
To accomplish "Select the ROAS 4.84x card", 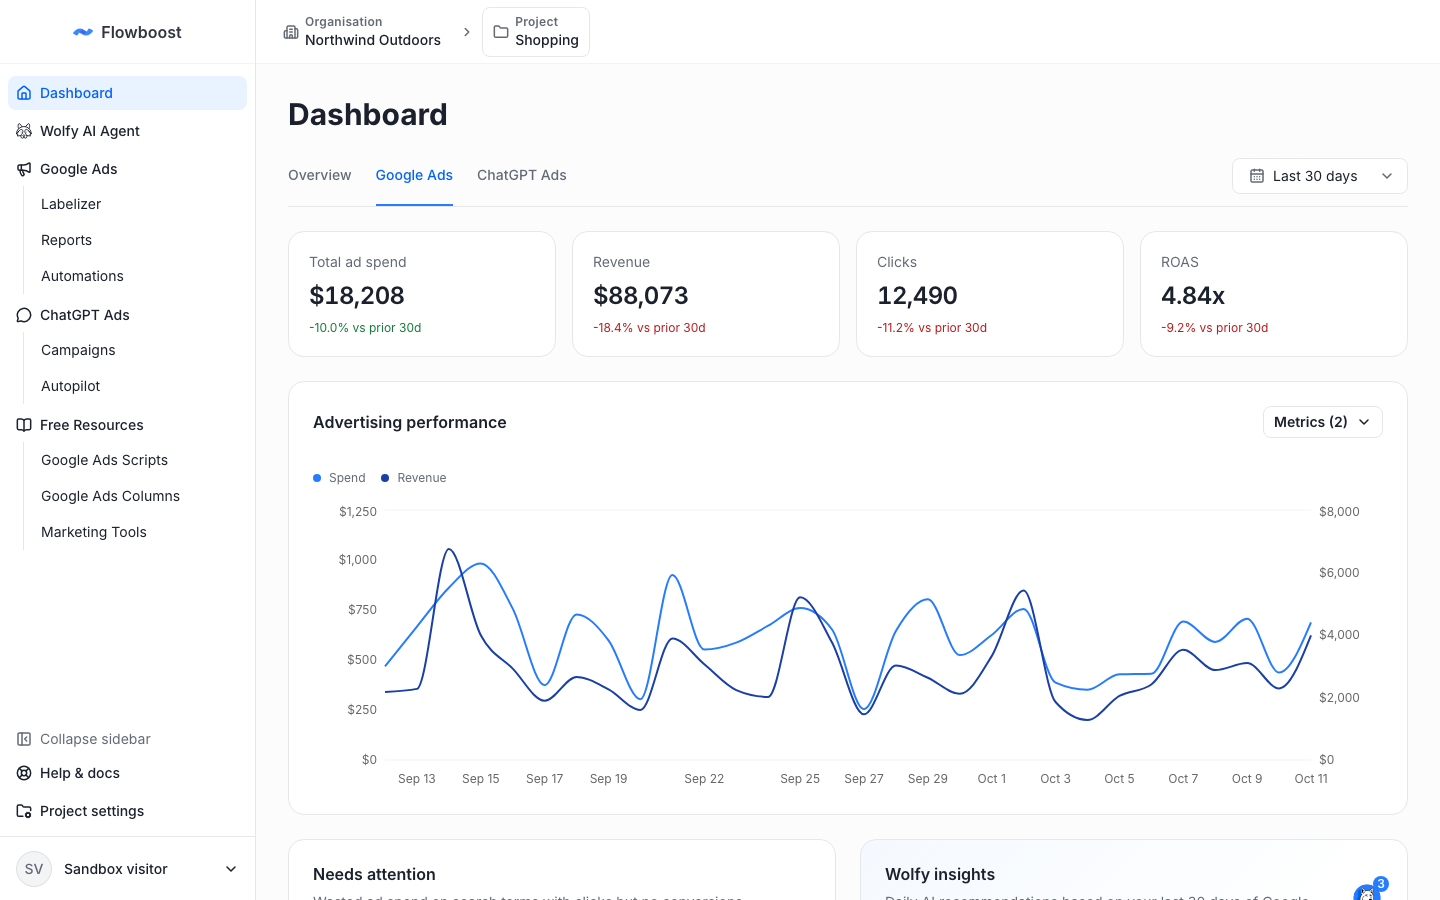I will [x=1274, y=294].
